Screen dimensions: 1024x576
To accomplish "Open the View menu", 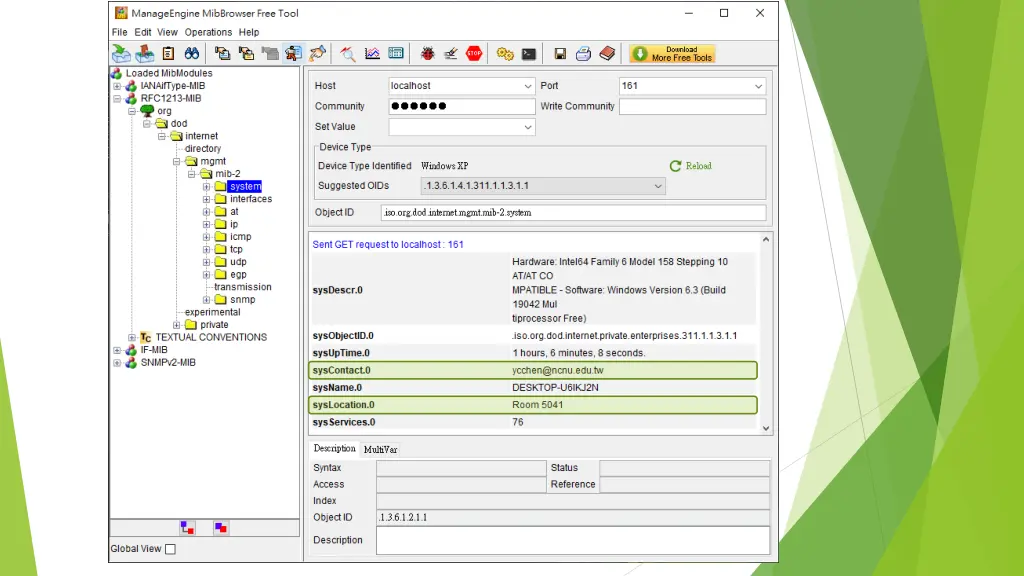I will point(167,32).
